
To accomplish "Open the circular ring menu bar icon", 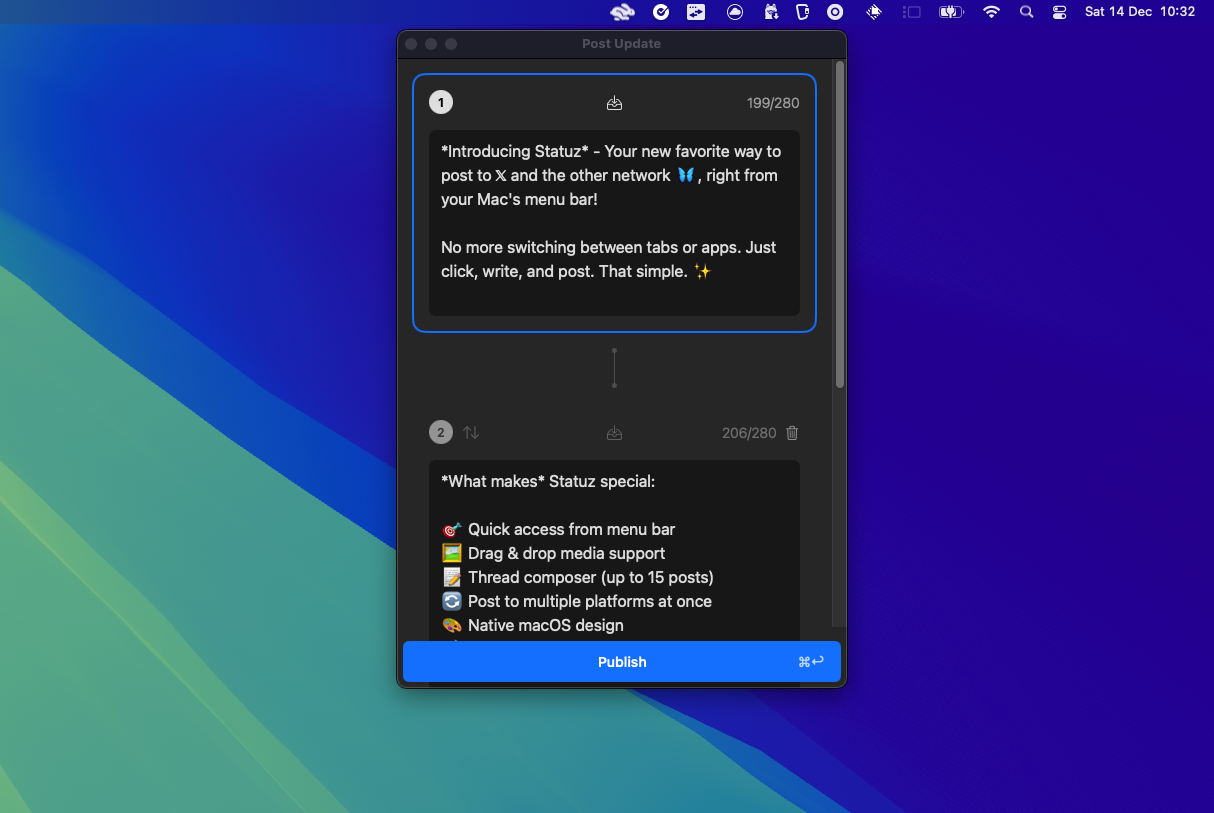I will [835, 12].
